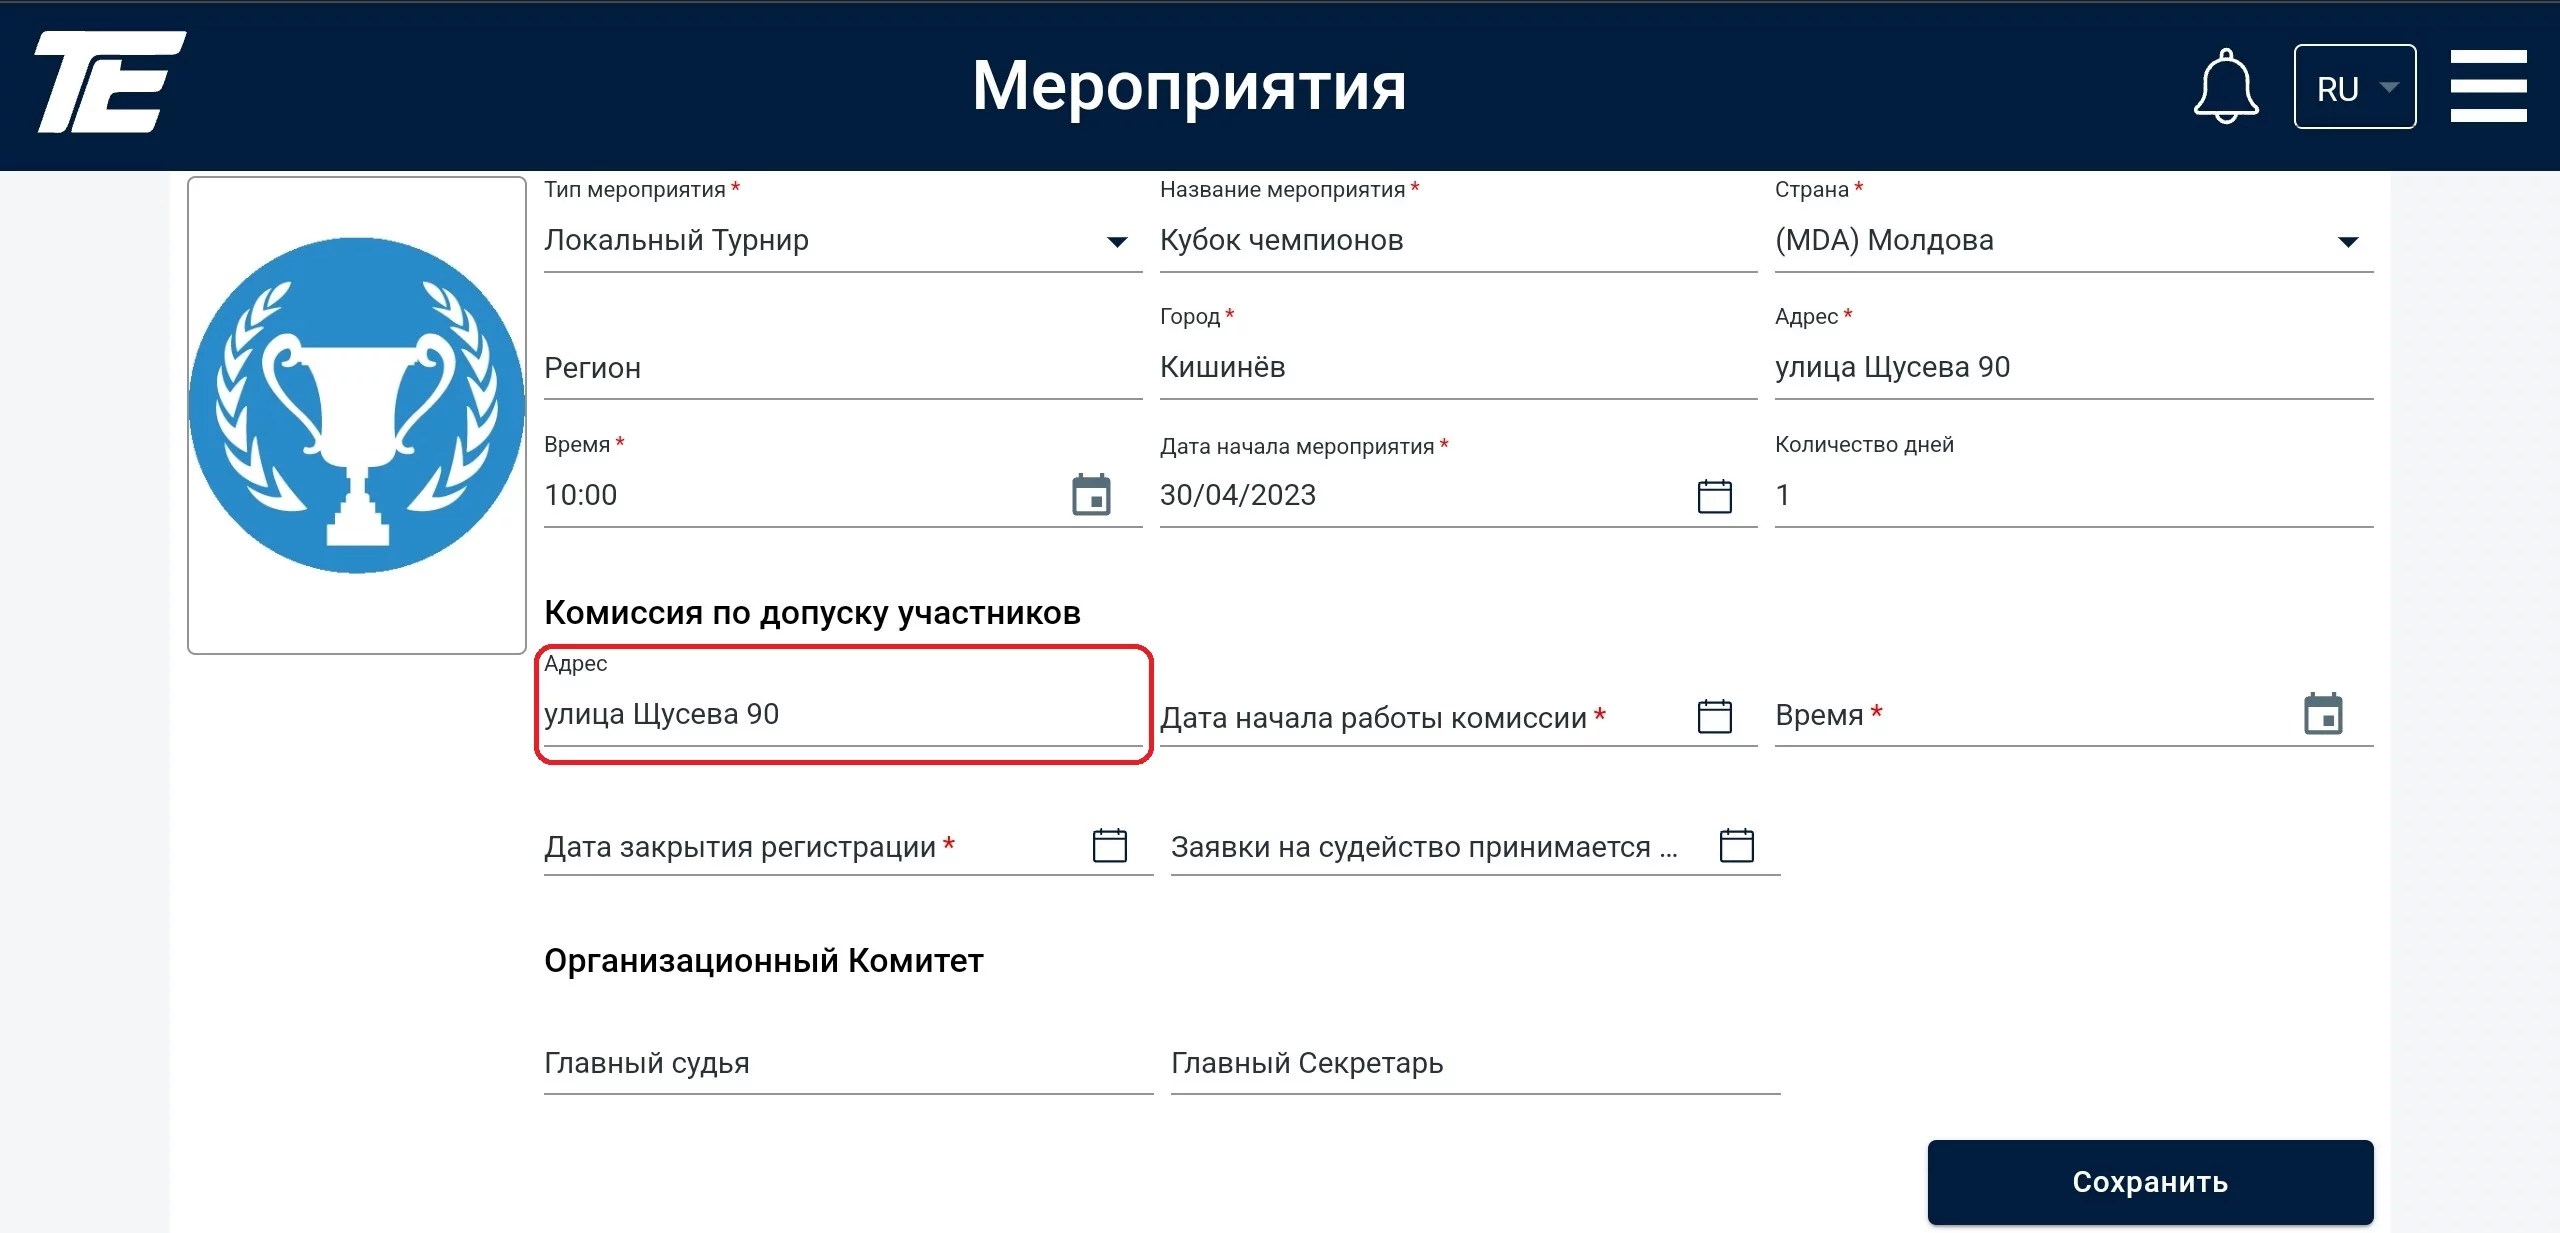The image size is (2560, 1233).
Task: Open the hamburger menu
Action: (x=2488, y=86)
